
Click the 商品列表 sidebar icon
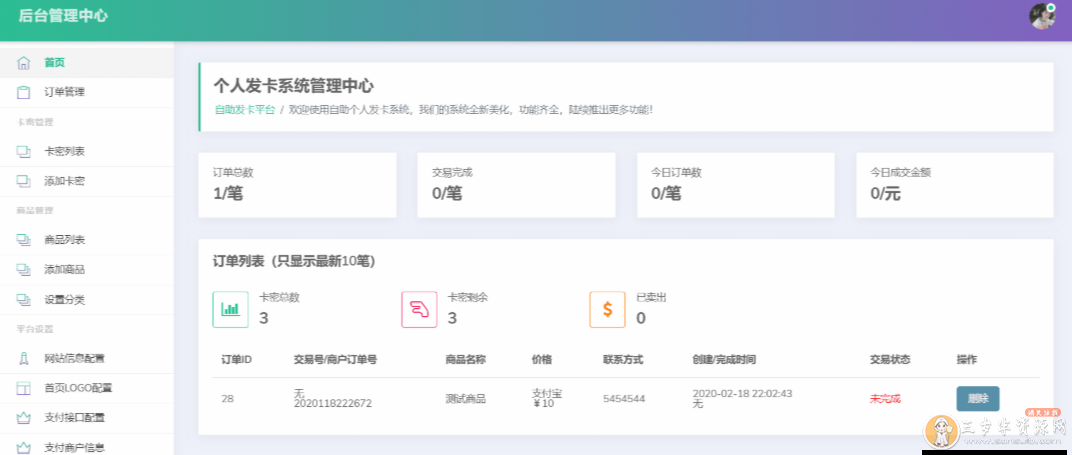(23, 240)
